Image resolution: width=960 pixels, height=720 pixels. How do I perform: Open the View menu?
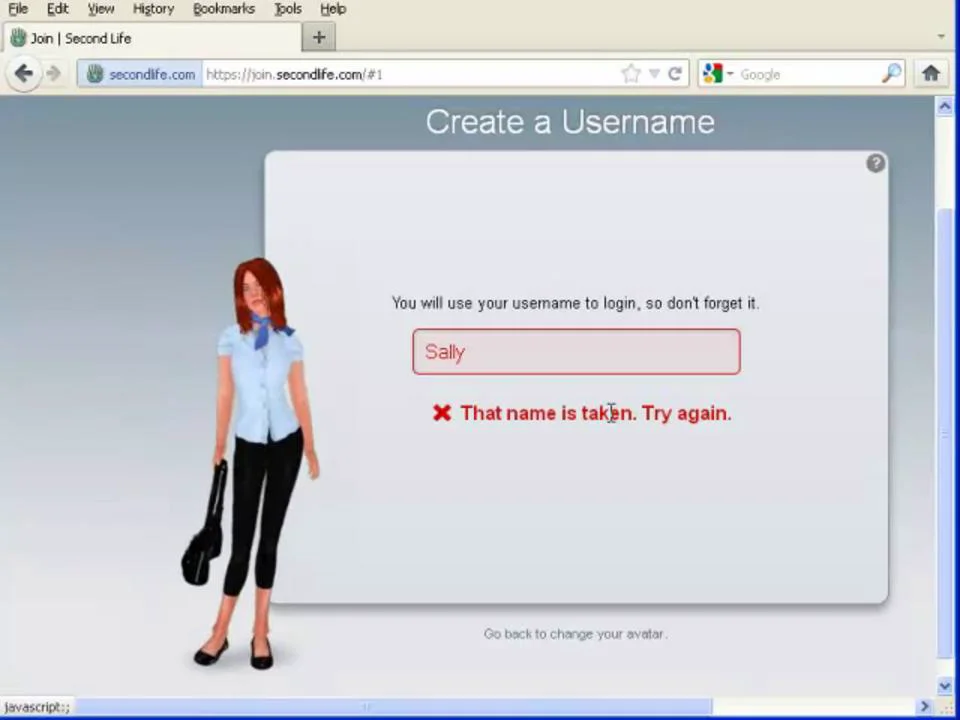point(100,9)
